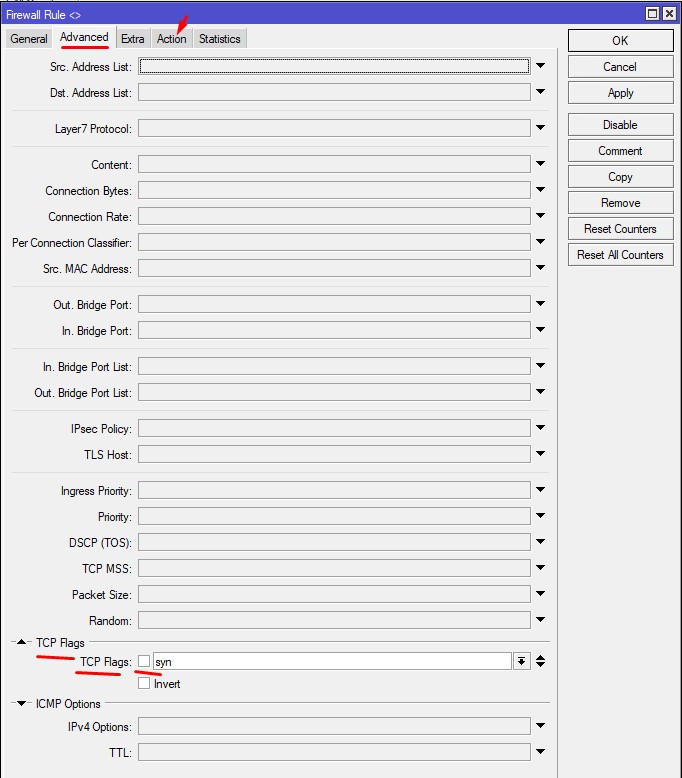Viewport: 682px width, 778px height.
Task: Expand the ICMP Options section arrow
Action: coord(22,704)
